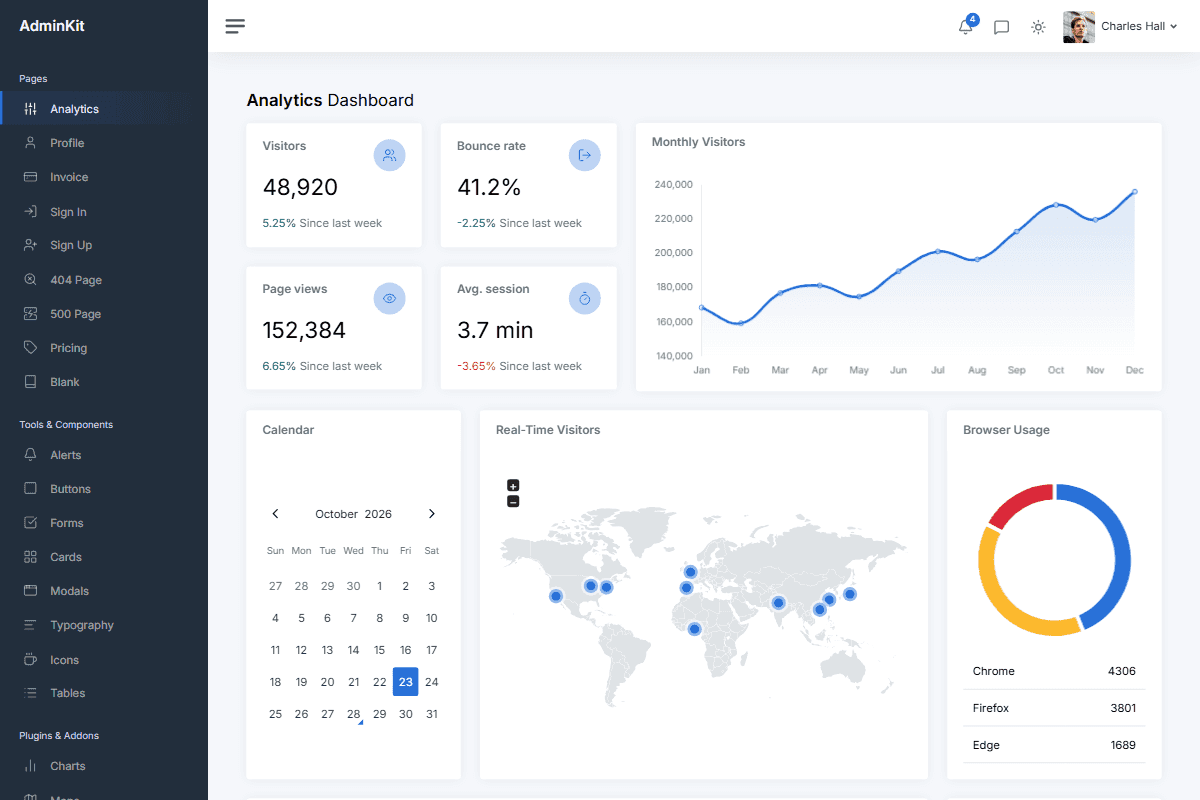Screen dimensions: 1200x800
Task: Click the Chrome row in browser table
Action: click(1054, 671)
